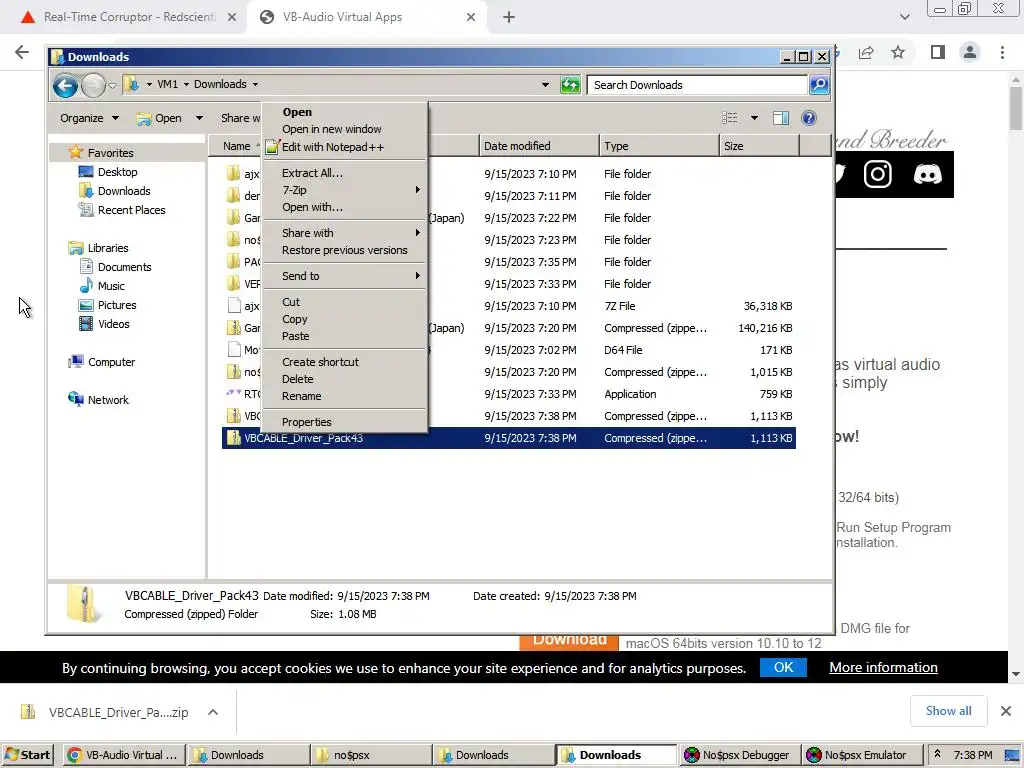The image size is (1024, 768).
Task: Open Chrome profile avatar icon
Action: tap(970, 52)
